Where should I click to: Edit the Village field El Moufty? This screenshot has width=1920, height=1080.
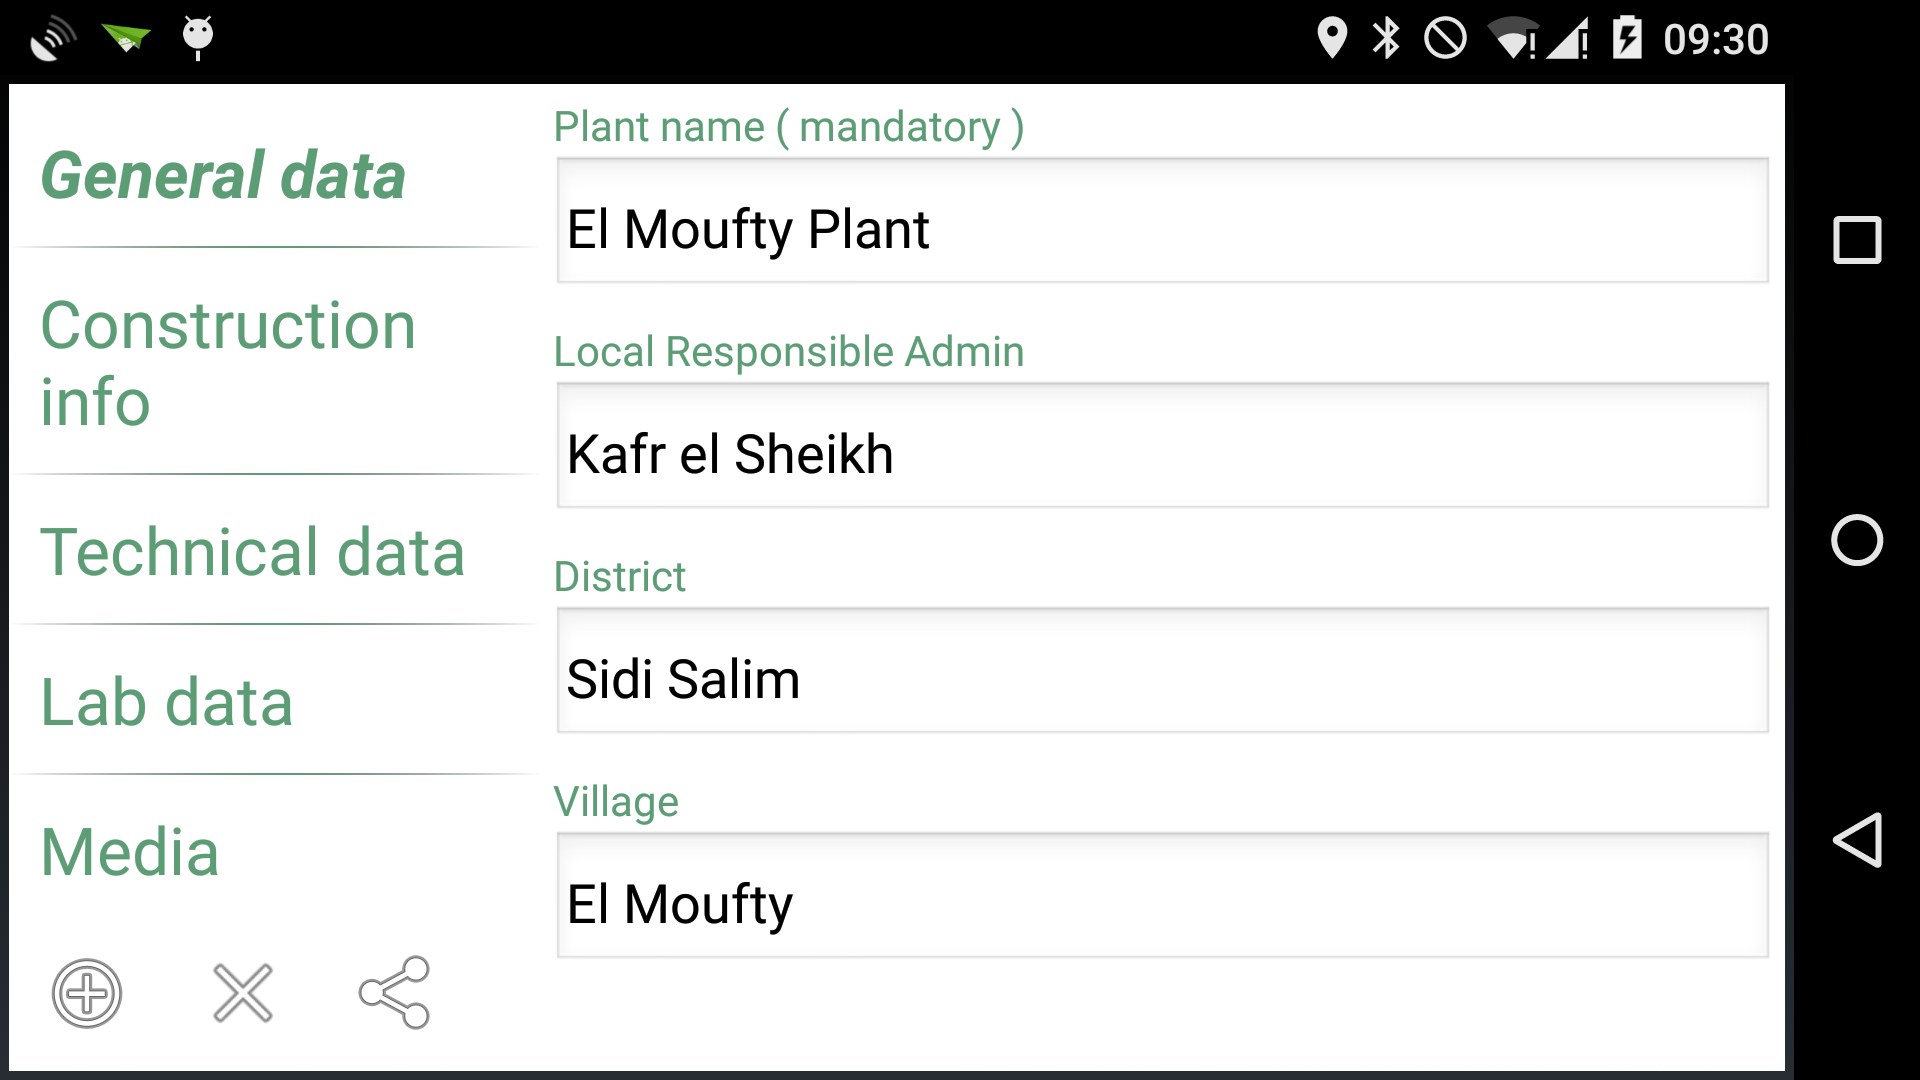[1162, 895]
